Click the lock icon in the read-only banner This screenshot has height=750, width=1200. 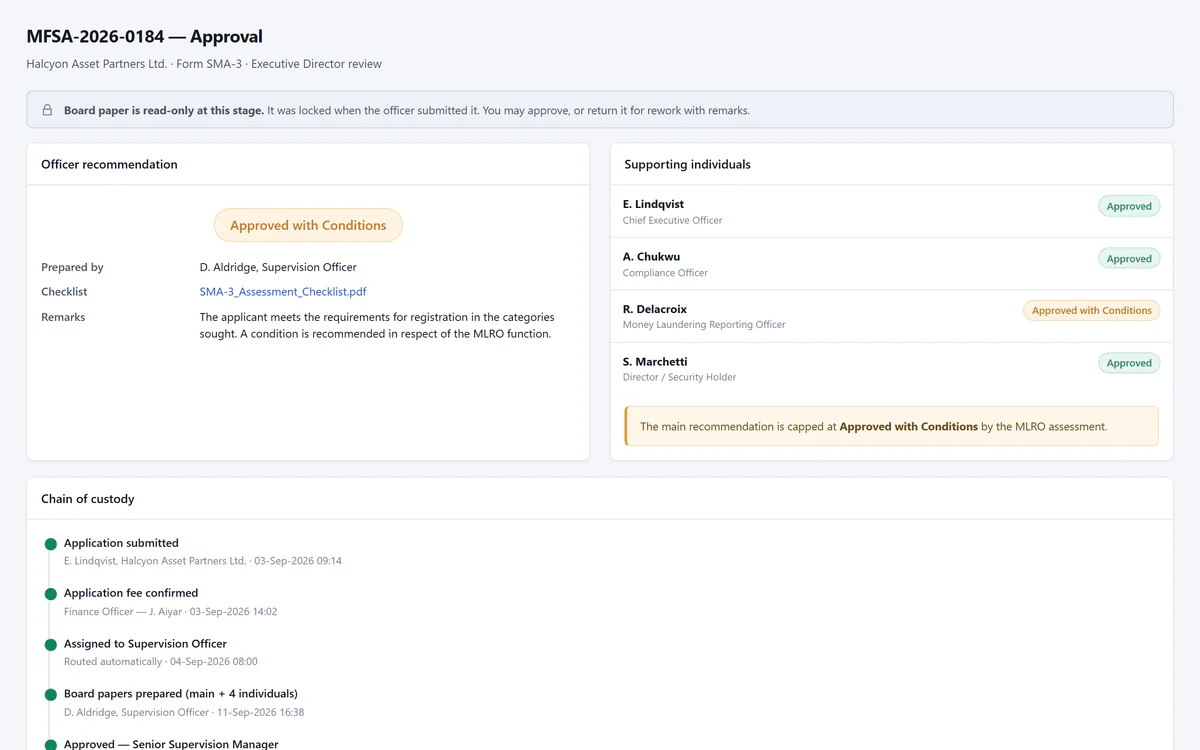coord(47,110)
